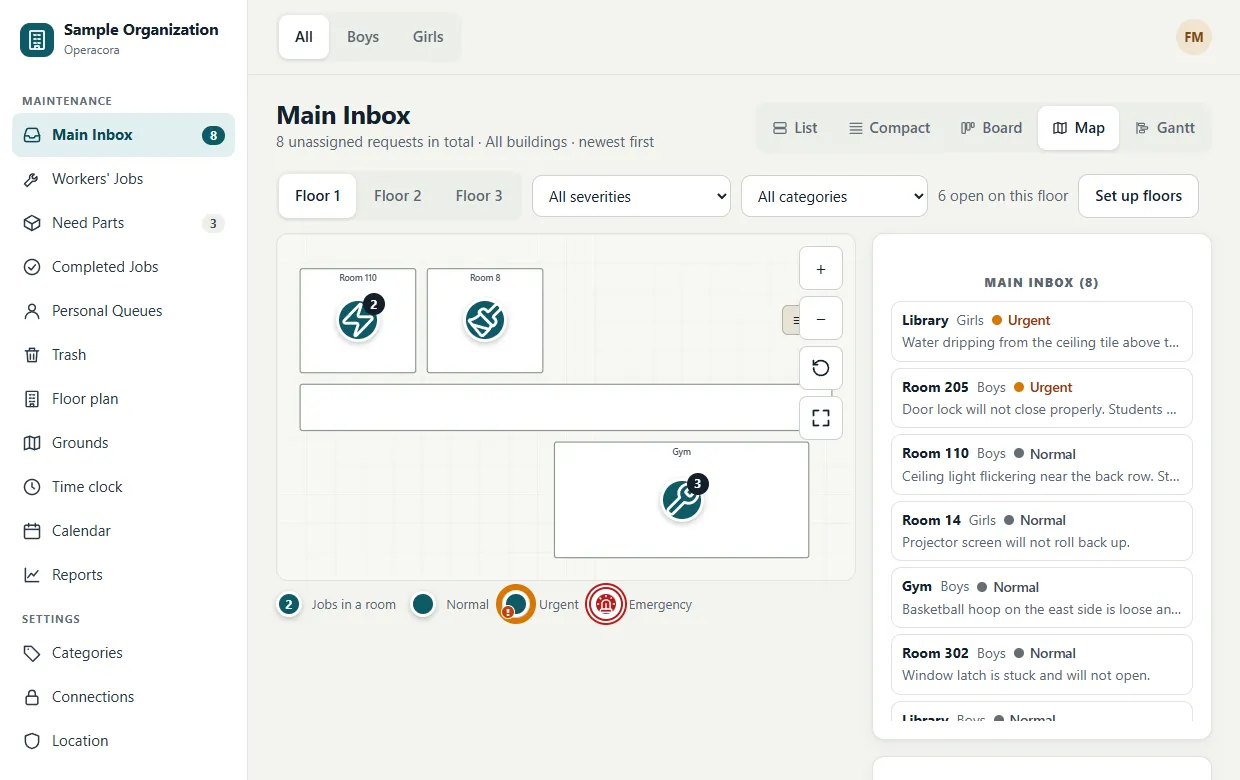Switch to Board view
This screenshot has height=780, width=1240.
(991, 128)
